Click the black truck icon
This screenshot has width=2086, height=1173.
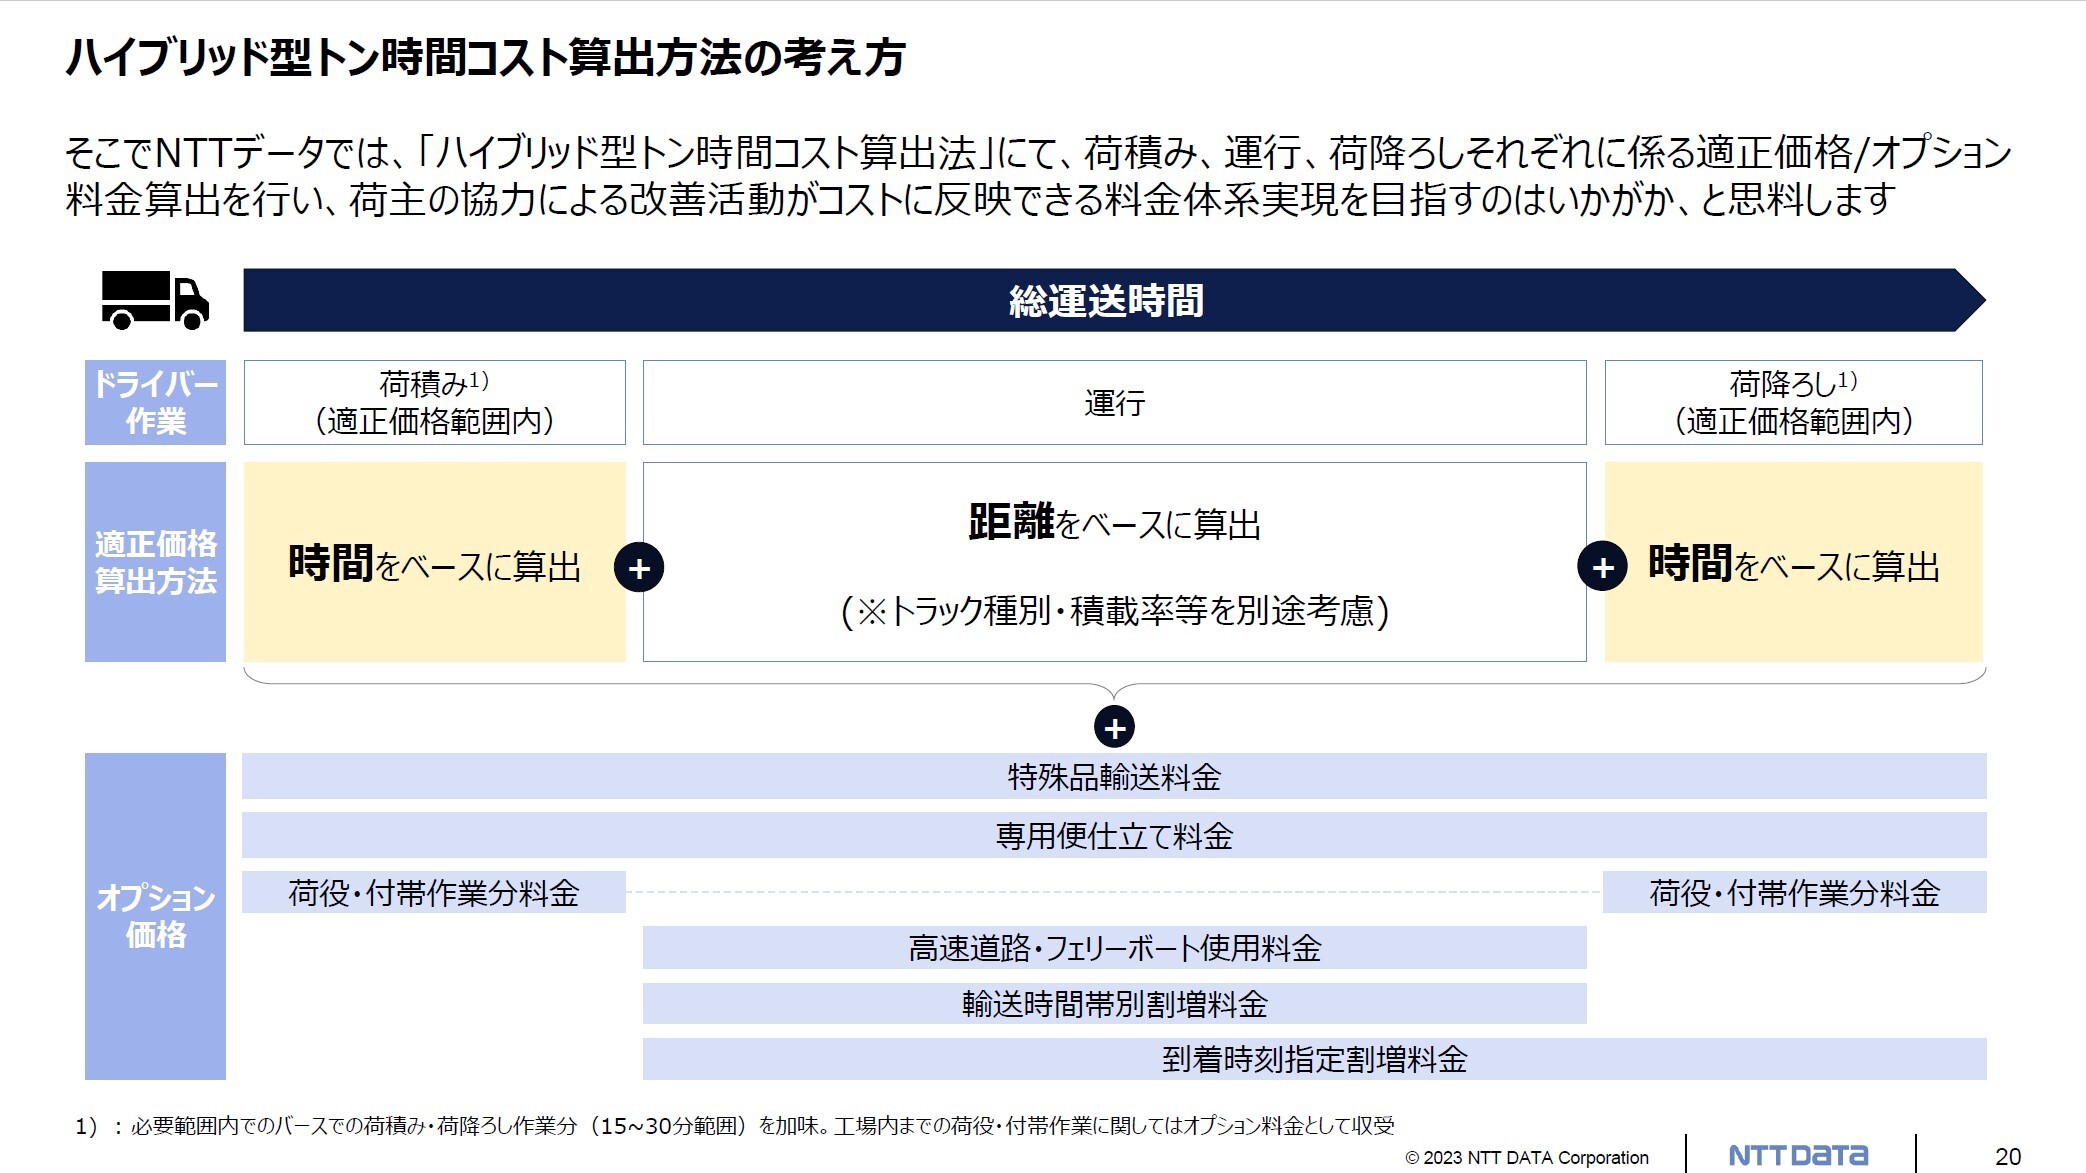pos(155,300)
